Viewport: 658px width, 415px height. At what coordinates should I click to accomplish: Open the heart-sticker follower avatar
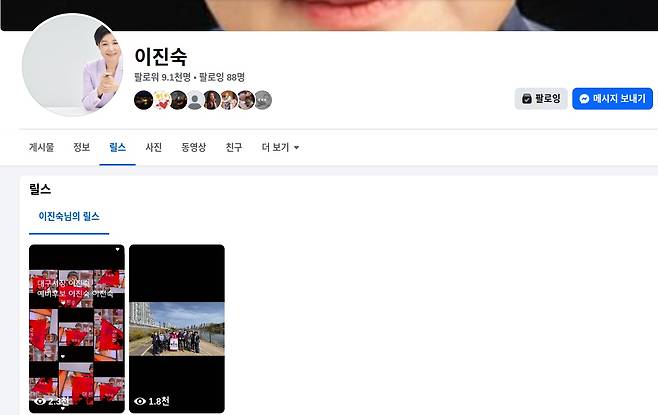(x=161, y=100)
